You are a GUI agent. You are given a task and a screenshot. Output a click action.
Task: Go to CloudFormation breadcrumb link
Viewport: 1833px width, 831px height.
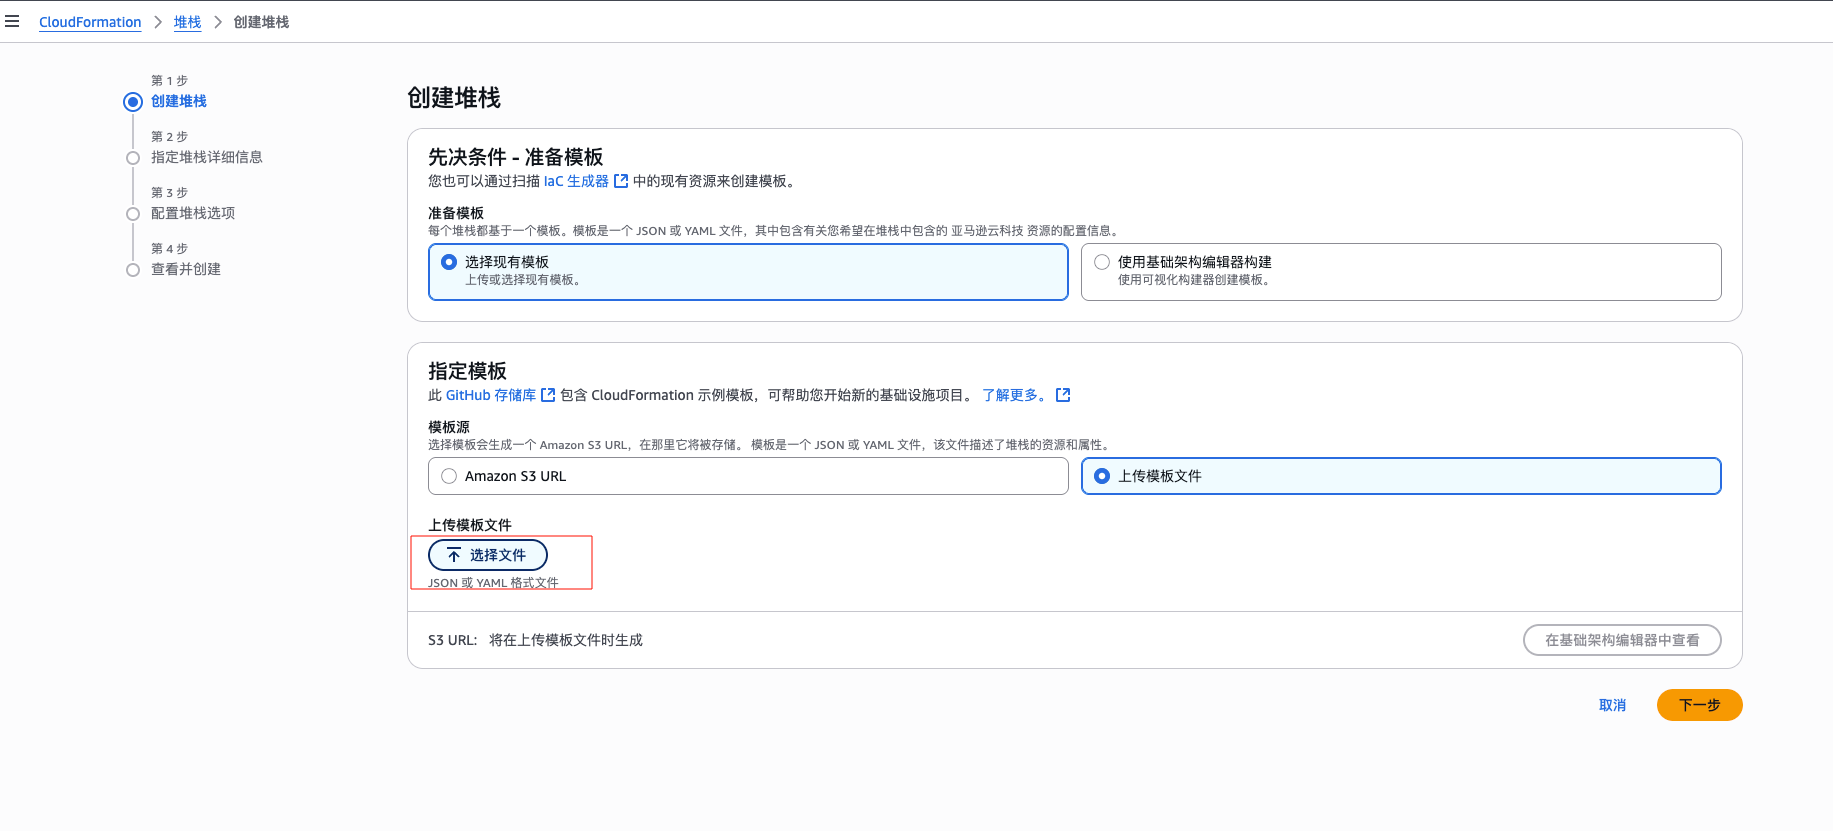pos(90,22)
